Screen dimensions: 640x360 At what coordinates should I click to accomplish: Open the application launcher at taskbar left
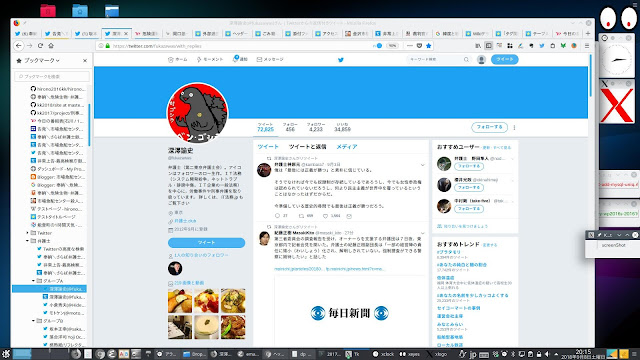[5, 353]
